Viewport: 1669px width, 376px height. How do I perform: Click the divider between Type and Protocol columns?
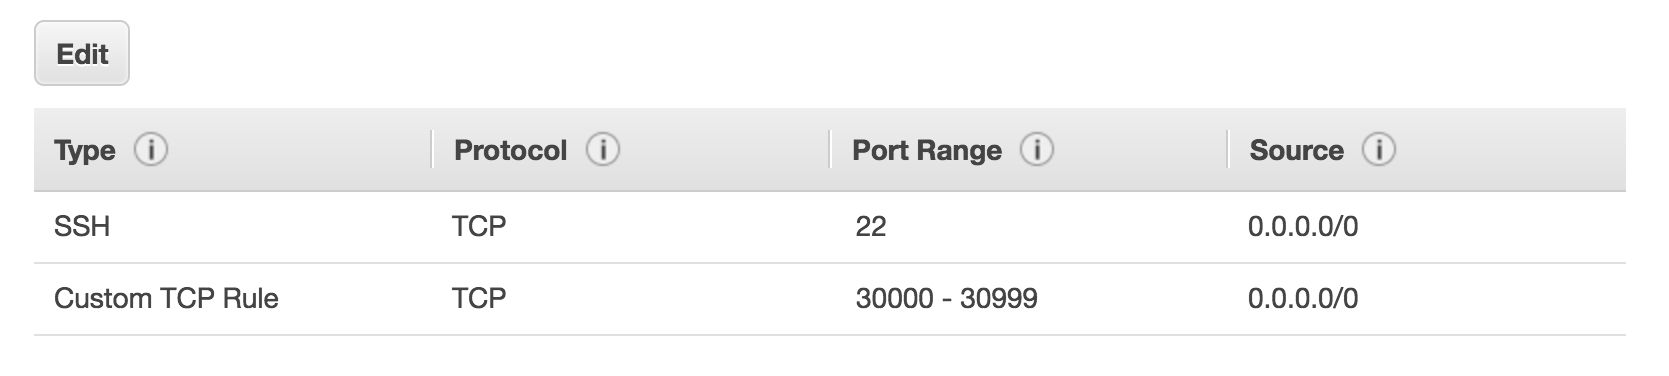click(x=432, y=150)
